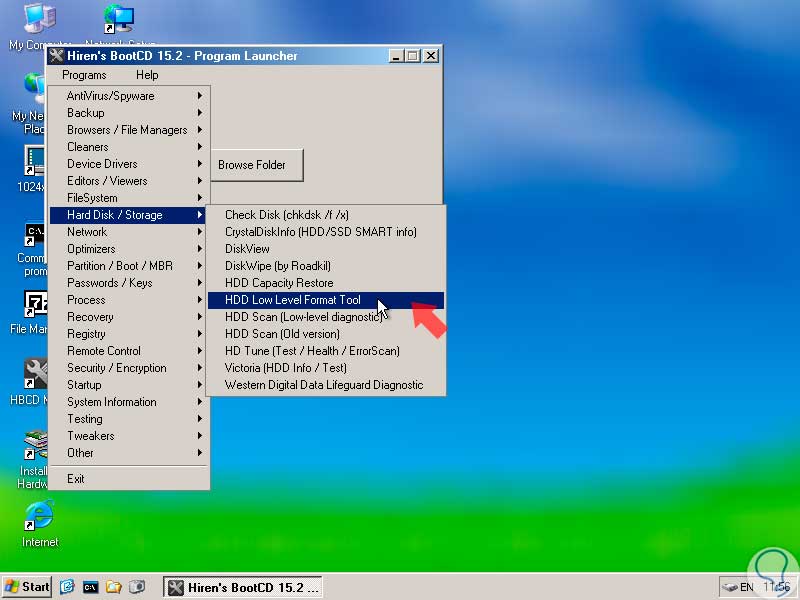800x600 pixels.
Task: Click the Start button on the taskbar
Action: point(27,587)
